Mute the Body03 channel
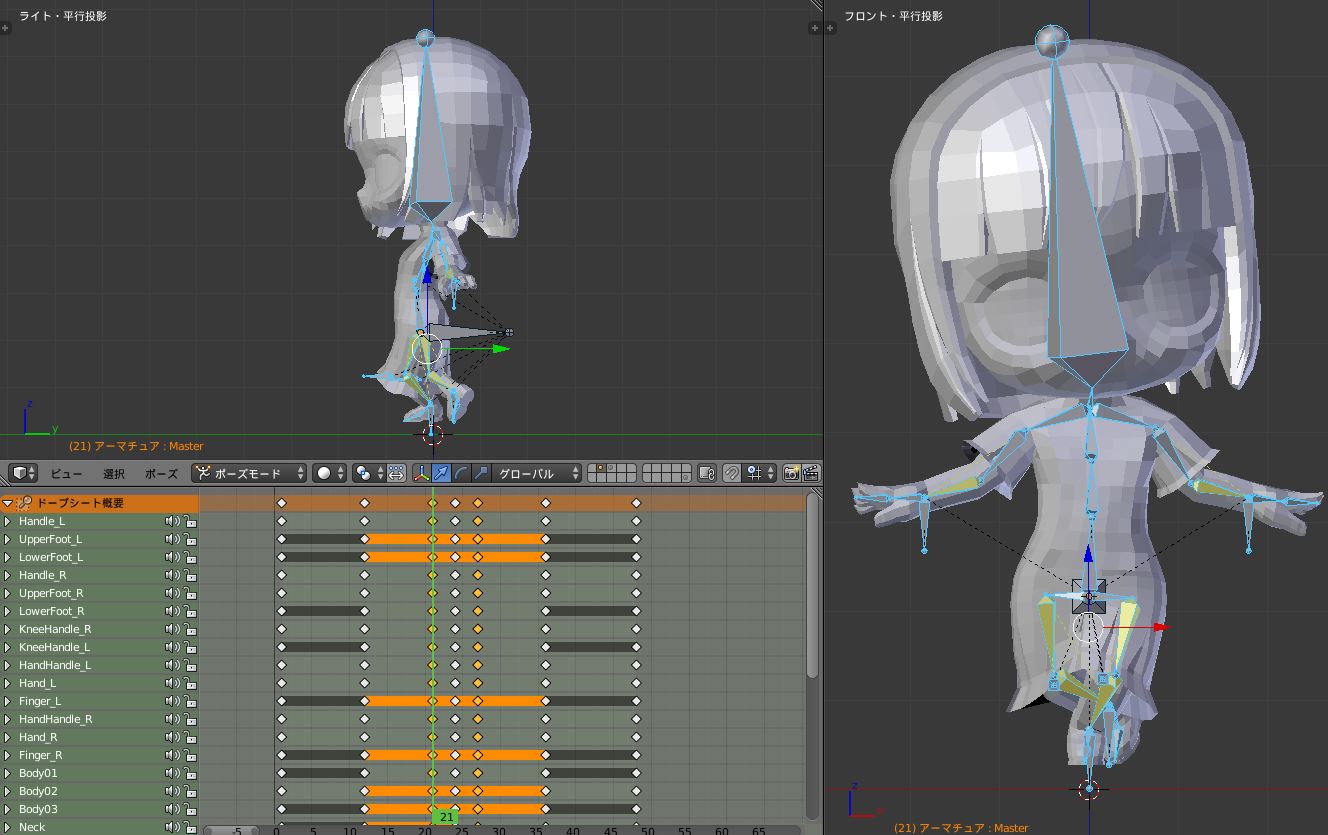This screenshot has height=835, width=1328. point(172,809)
